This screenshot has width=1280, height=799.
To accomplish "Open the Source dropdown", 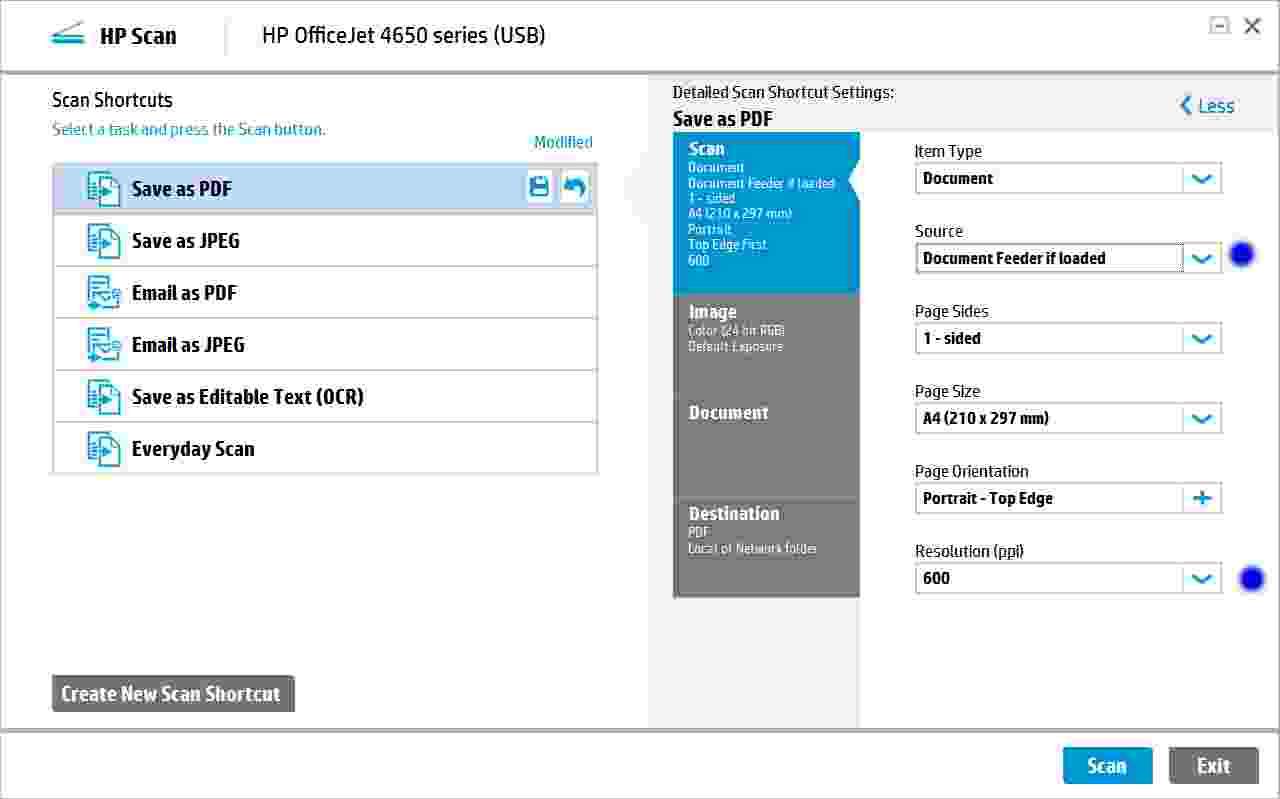I will pyautogui.click(x=1202, y=258).
